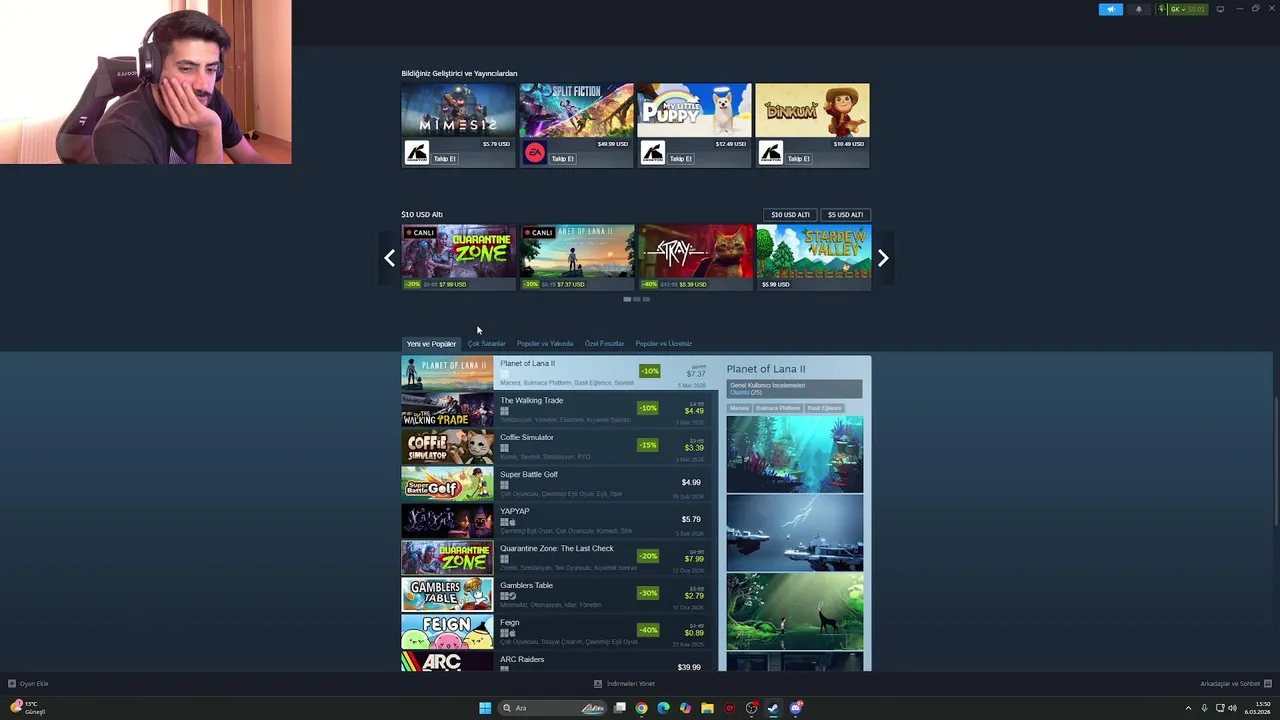Viewport: 1280px width, 720px height.
Task: Switch to Özel Fırsatlar tab
Action: 604,344
